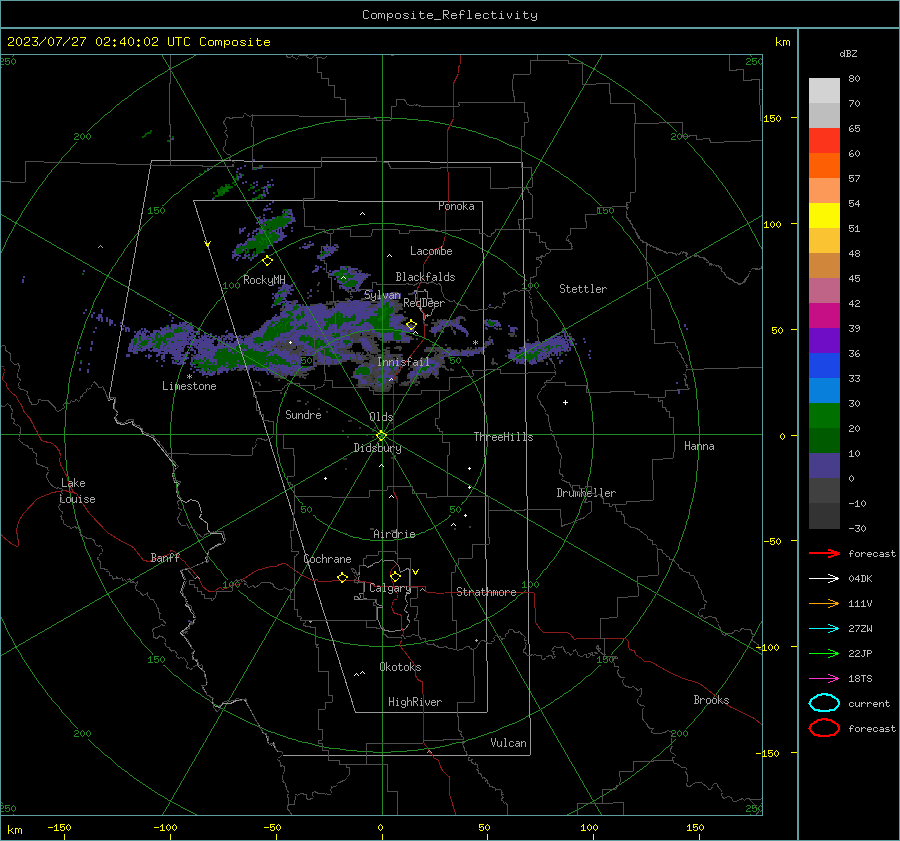Viewport: 900px width, 841px height.
Task: Click the RockyMH label
Action: [264, 280]
